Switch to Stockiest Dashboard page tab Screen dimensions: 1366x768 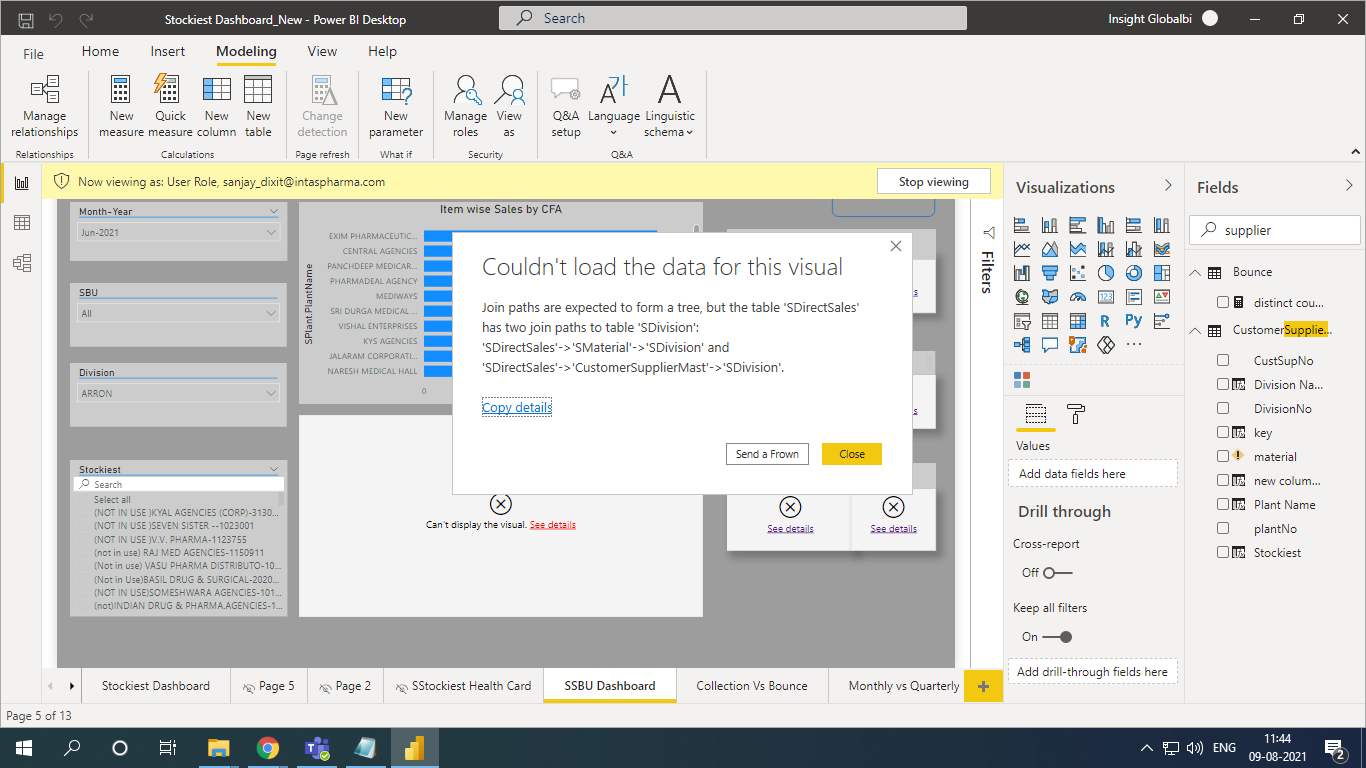[x=156, y=686]
